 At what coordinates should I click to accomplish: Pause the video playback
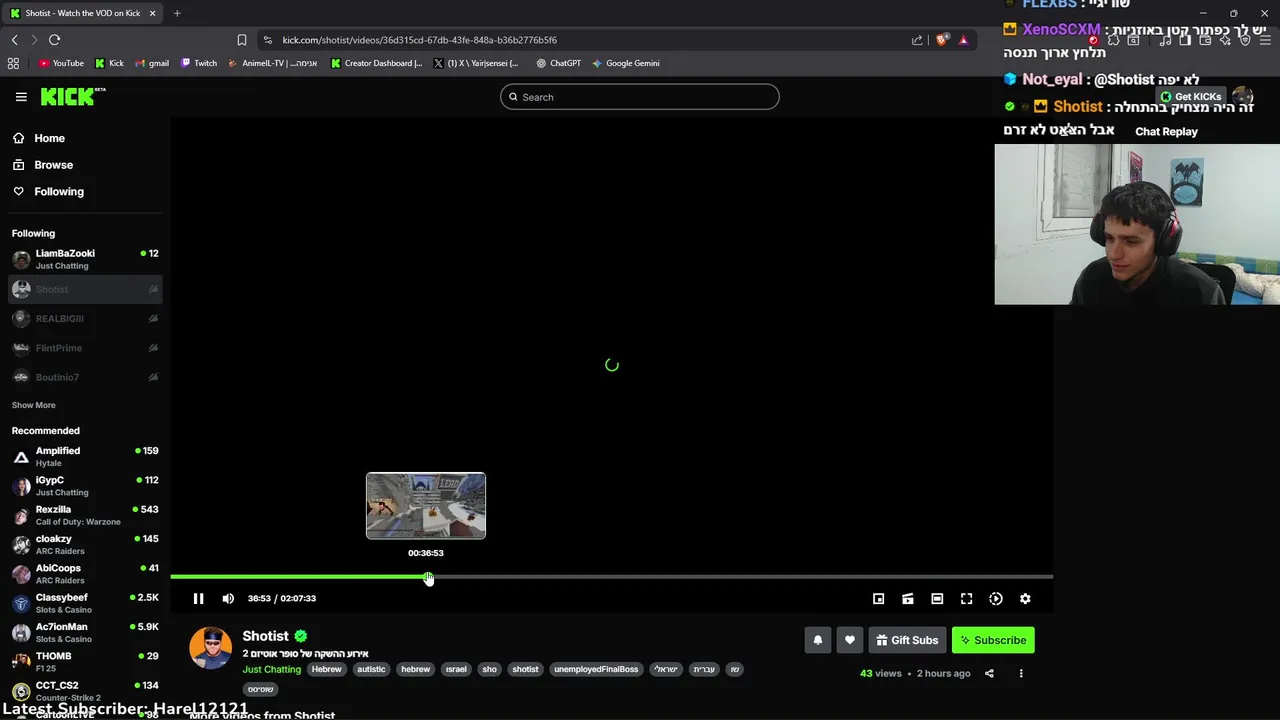coord(198,598)
